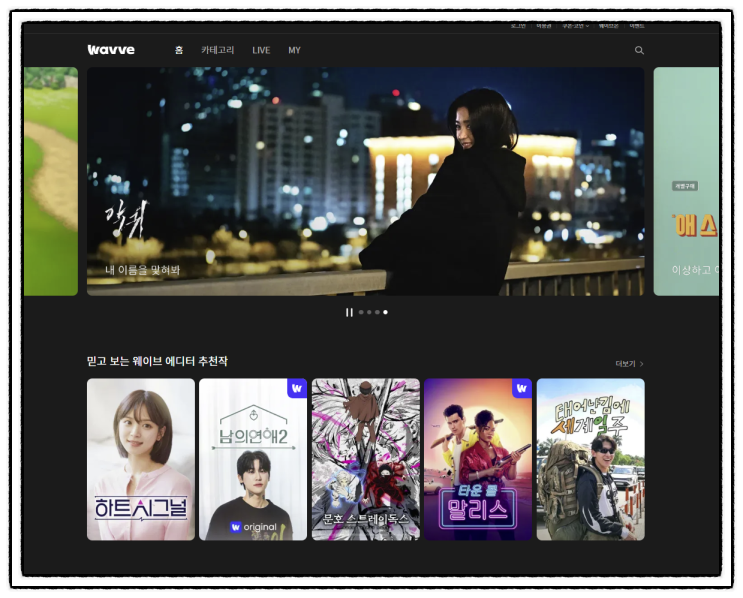The width and height of the screenshot is (743, 598).
Task: Open the search magnifier icon
Action: pos(639,50)
